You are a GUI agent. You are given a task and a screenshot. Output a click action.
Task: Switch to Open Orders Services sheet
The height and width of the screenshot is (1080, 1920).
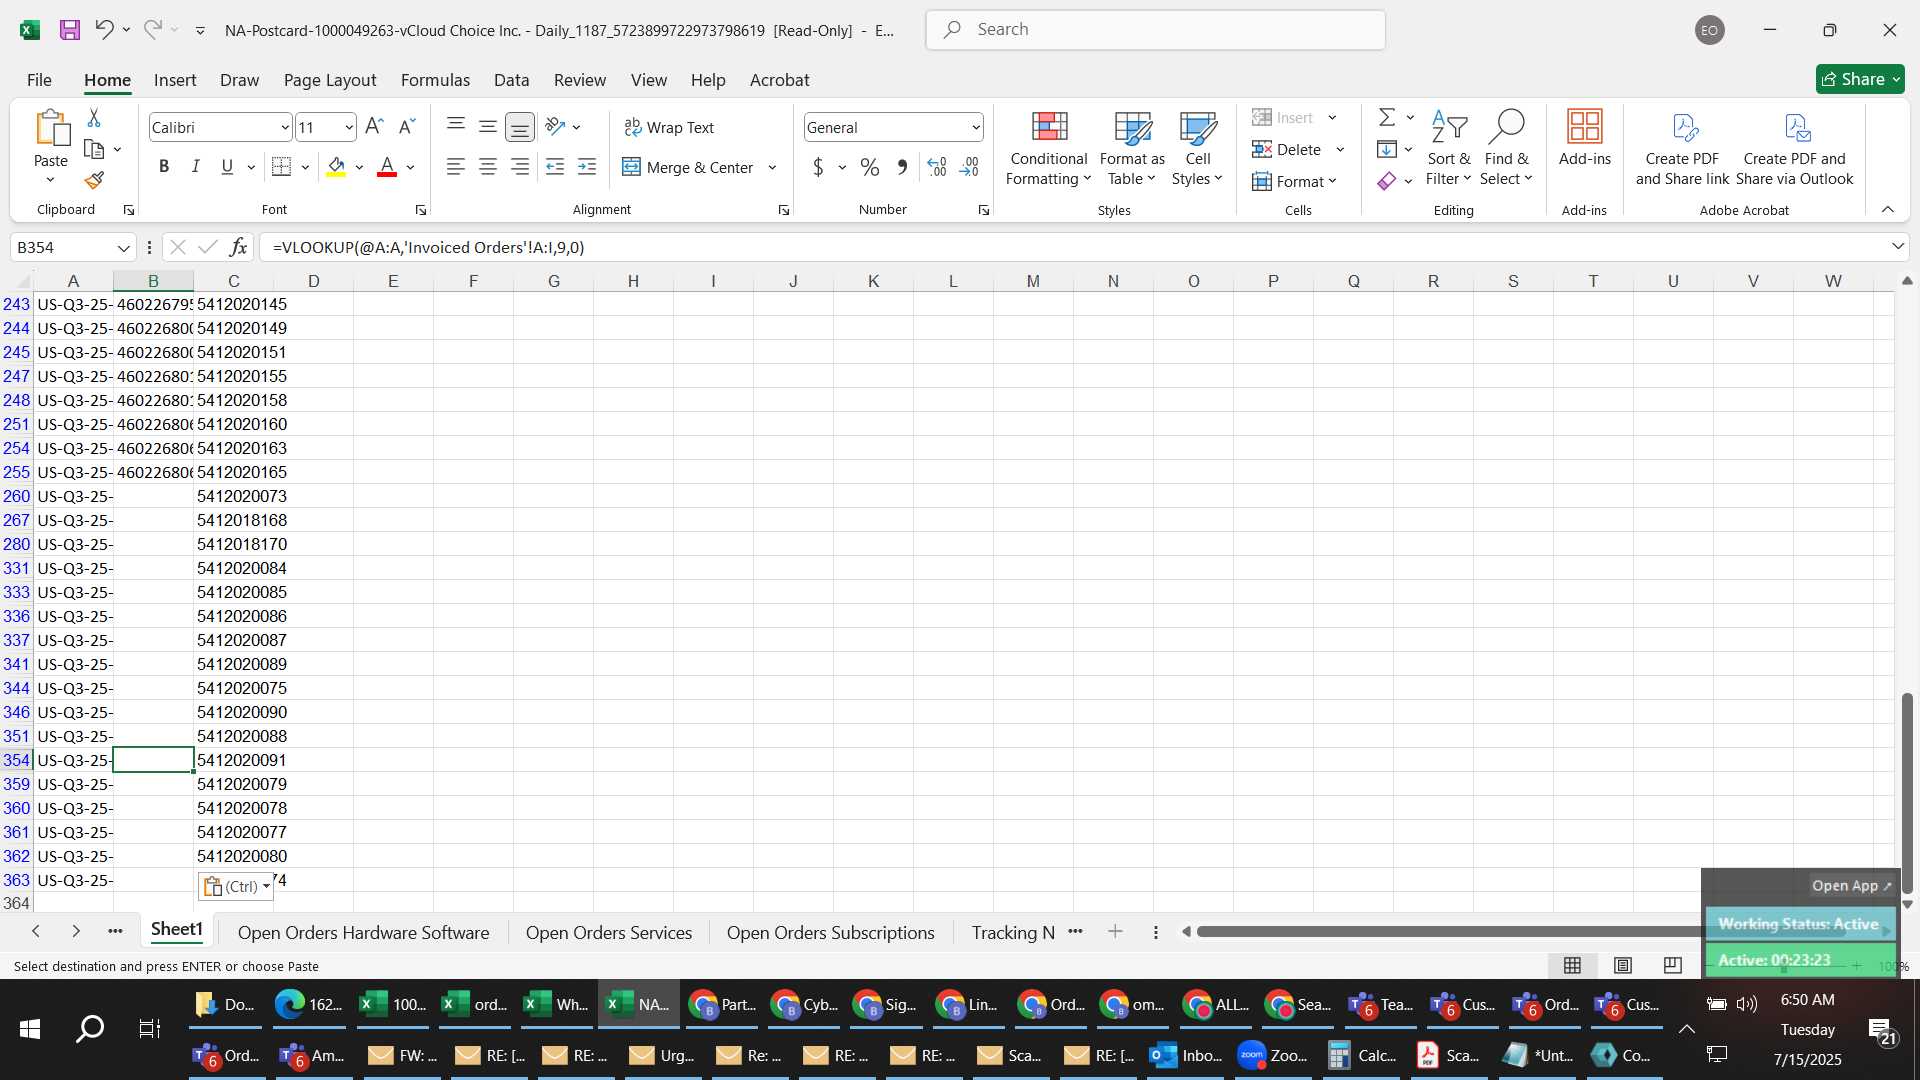click(608, 932)
